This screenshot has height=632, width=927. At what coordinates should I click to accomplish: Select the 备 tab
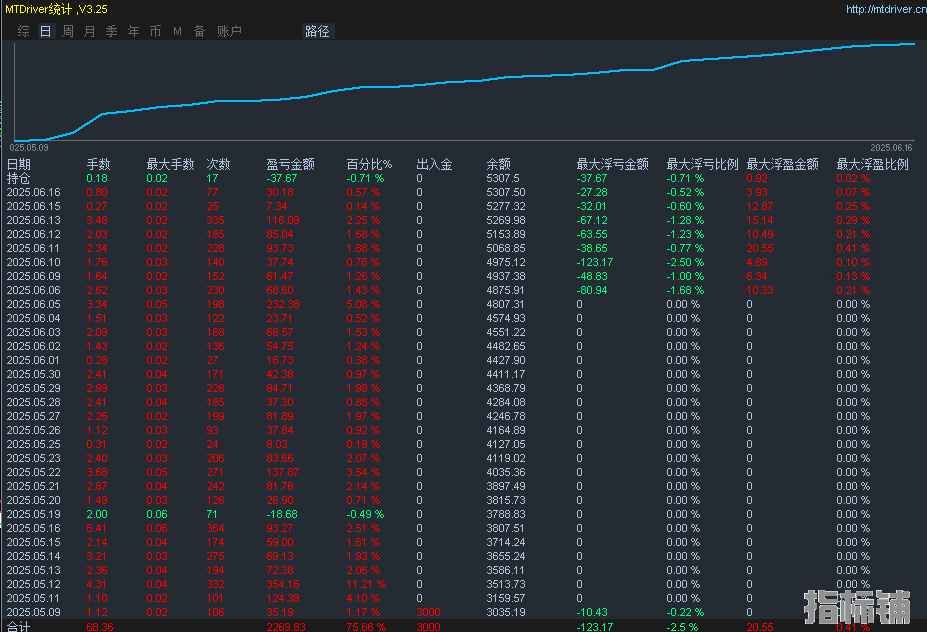coord(200,31)
